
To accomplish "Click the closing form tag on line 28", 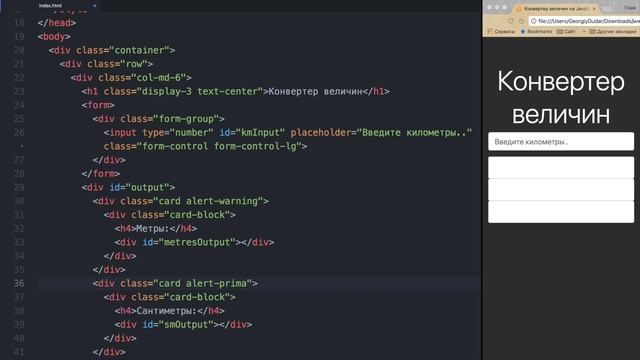I will tap(101, 173).
